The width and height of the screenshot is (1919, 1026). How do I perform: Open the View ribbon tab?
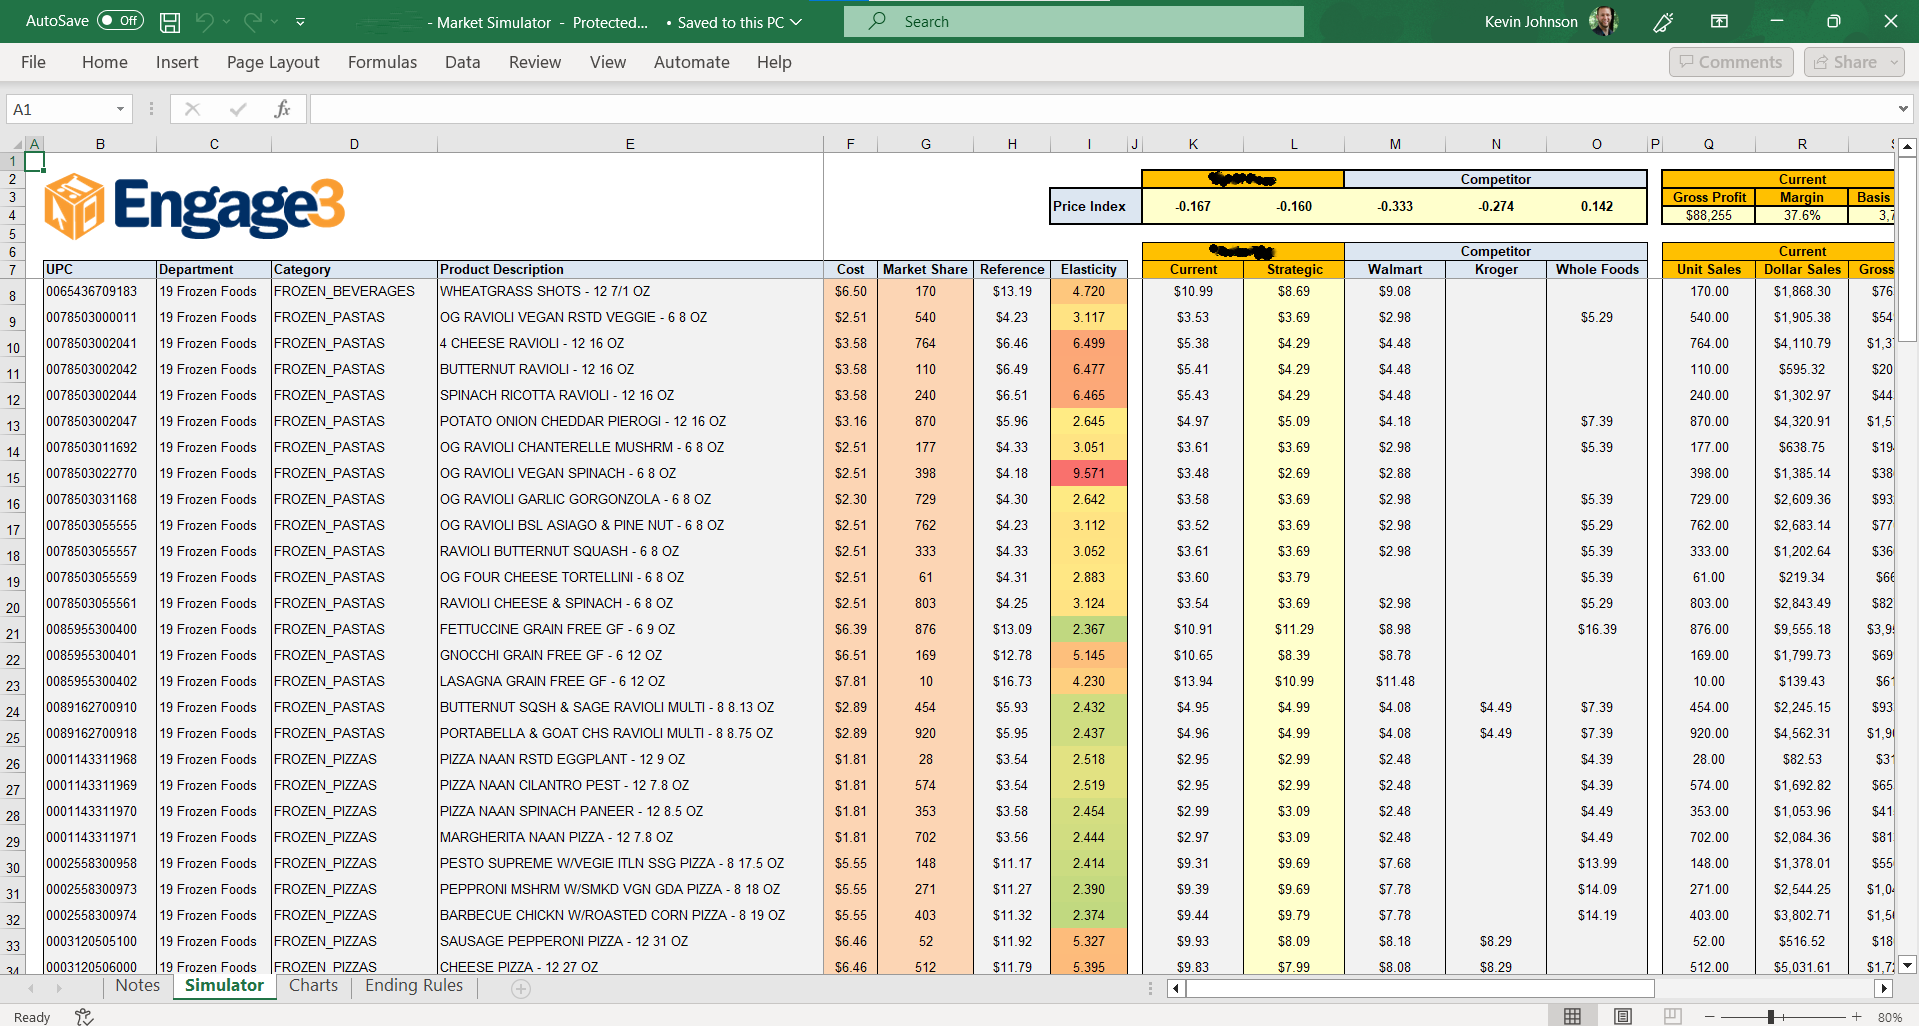point(608,62)
